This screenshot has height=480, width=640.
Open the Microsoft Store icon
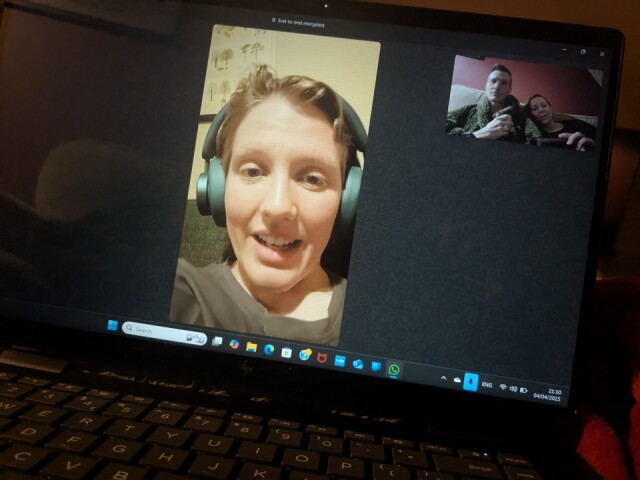point(287,353)
